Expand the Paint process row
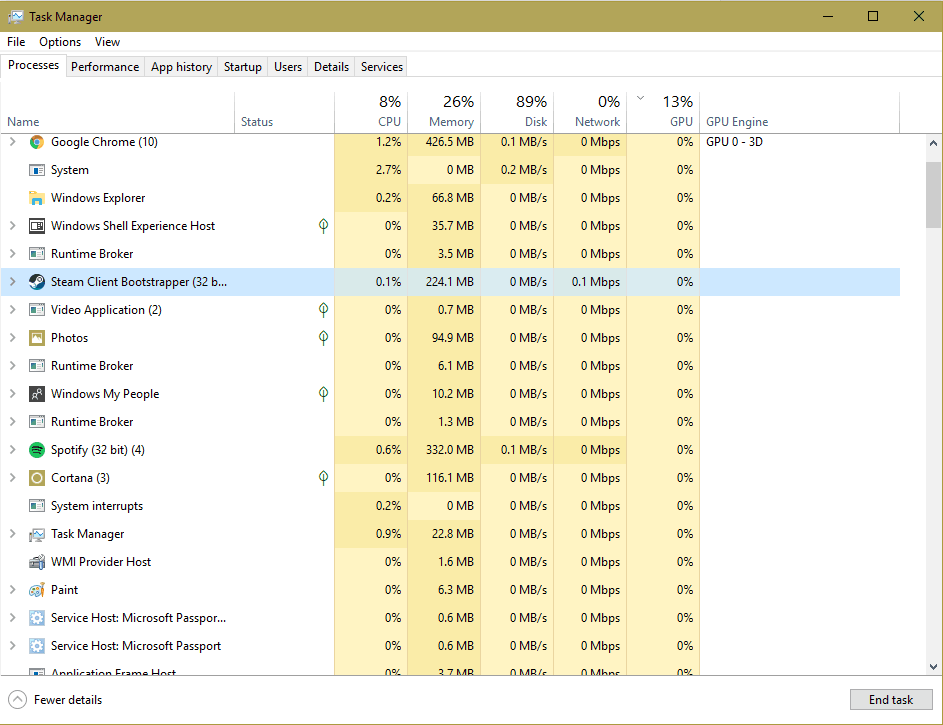Screen dimensions: 943x725 coord(13,590)
